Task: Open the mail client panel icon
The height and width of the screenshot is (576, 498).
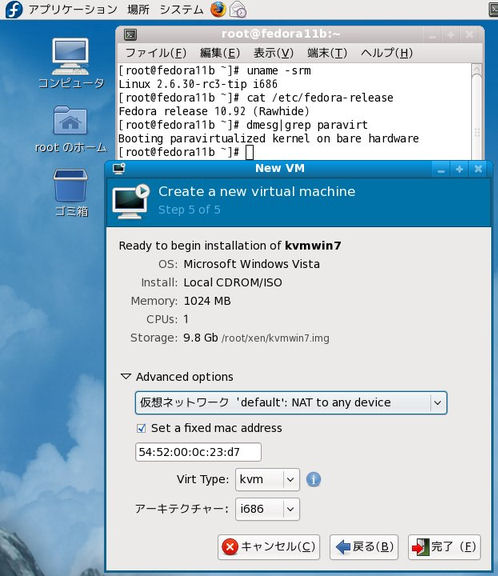Action: coord(238,10)
